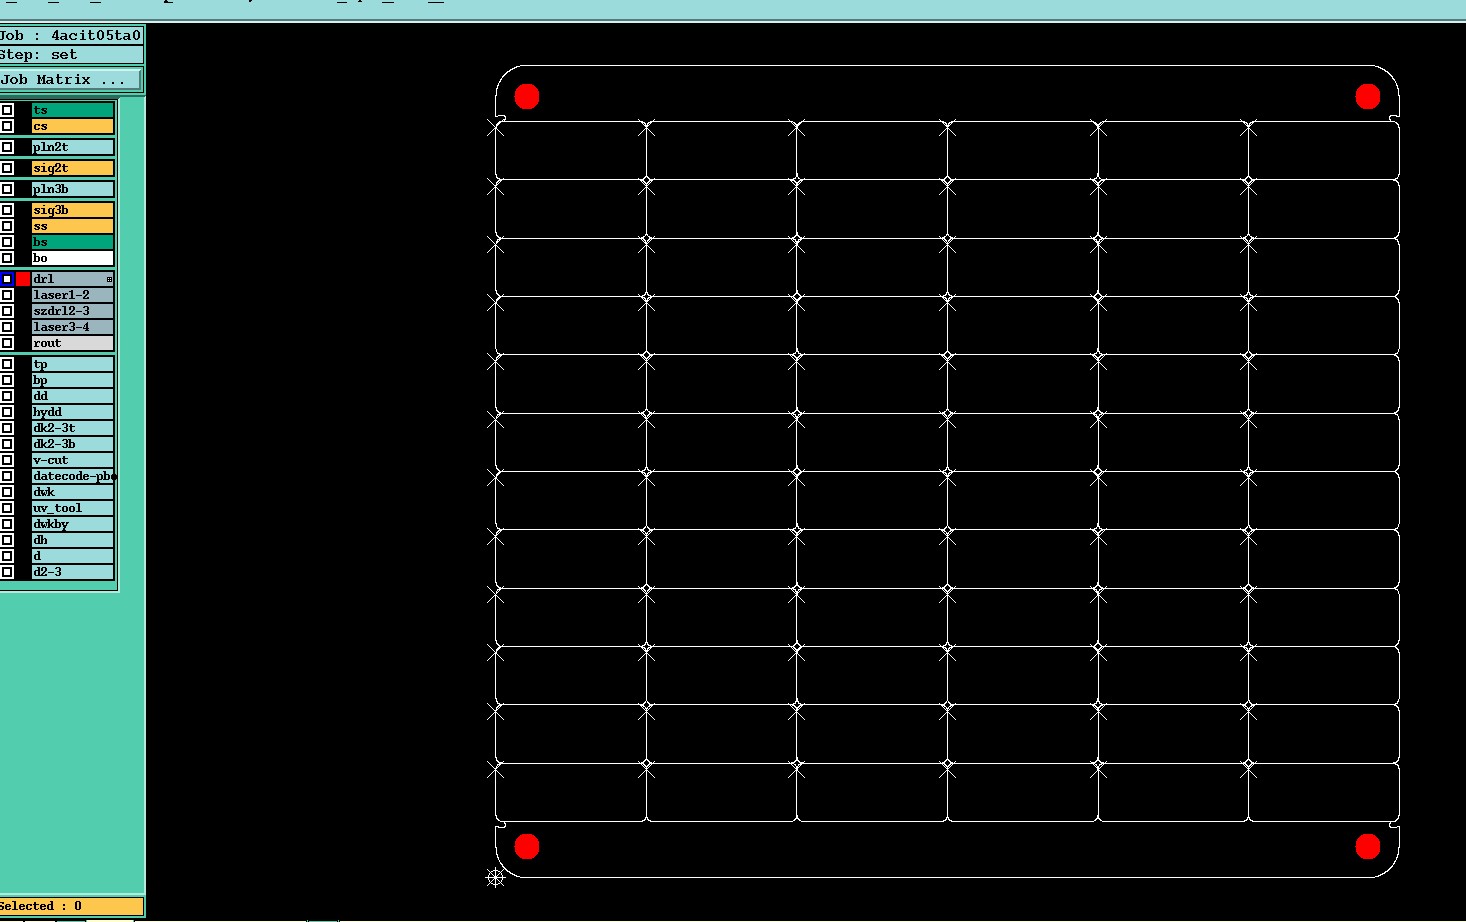Enable the d2-3 layer checkbox
This screenshot has height=922, width=1466.
(x=7, y=572)
